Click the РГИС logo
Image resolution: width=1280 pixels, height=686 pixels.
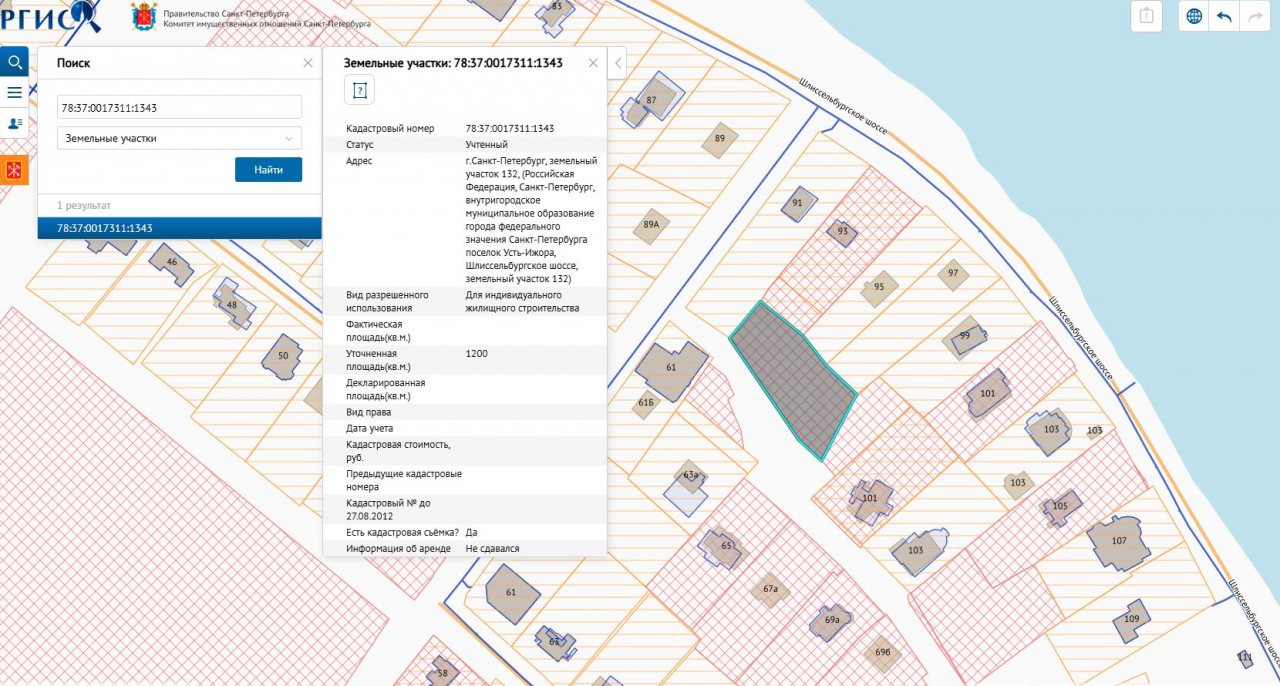click(50, 15)
